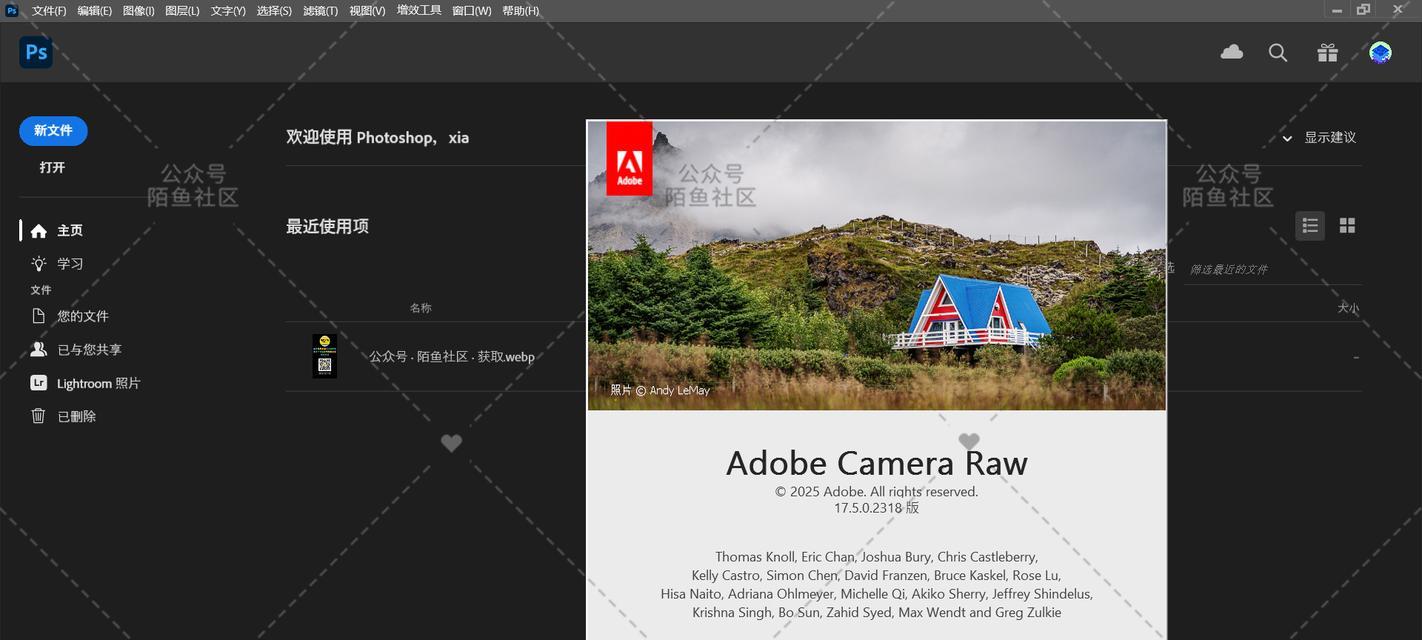Open the 增效工具 menu
The width and height of the screenshot is (1422, 640).
(x=419, y=11)
